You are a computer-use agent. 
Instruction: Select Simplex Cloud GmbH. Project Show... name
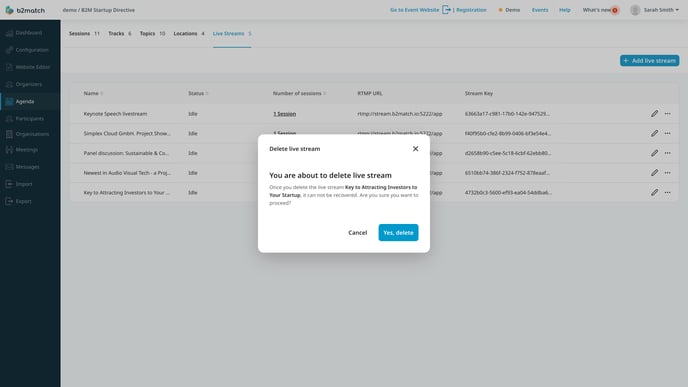pyautogui.click(x=127, y=133)
